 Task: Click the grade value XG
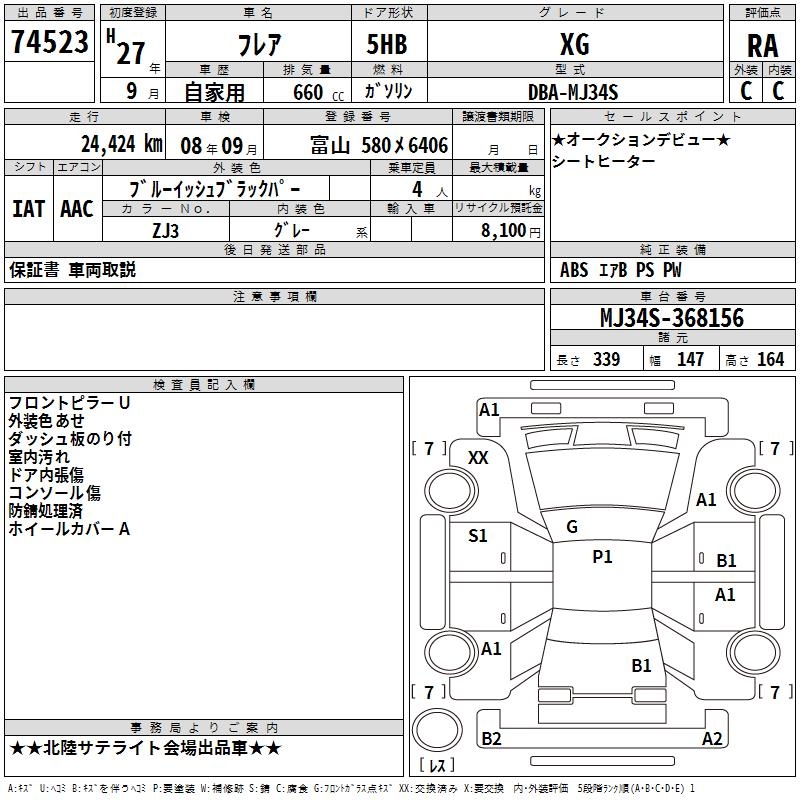coord(574,44)
